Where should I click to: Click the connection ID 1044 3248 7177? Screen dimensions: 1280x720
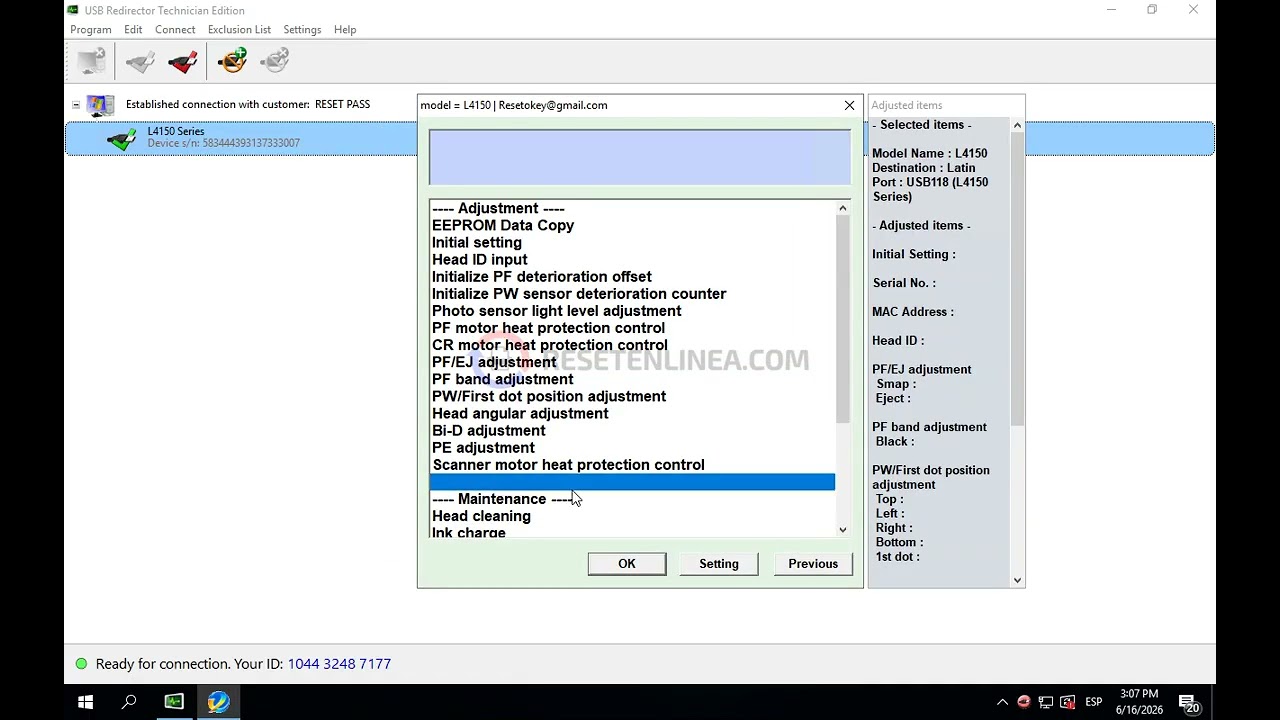point(339,664)
